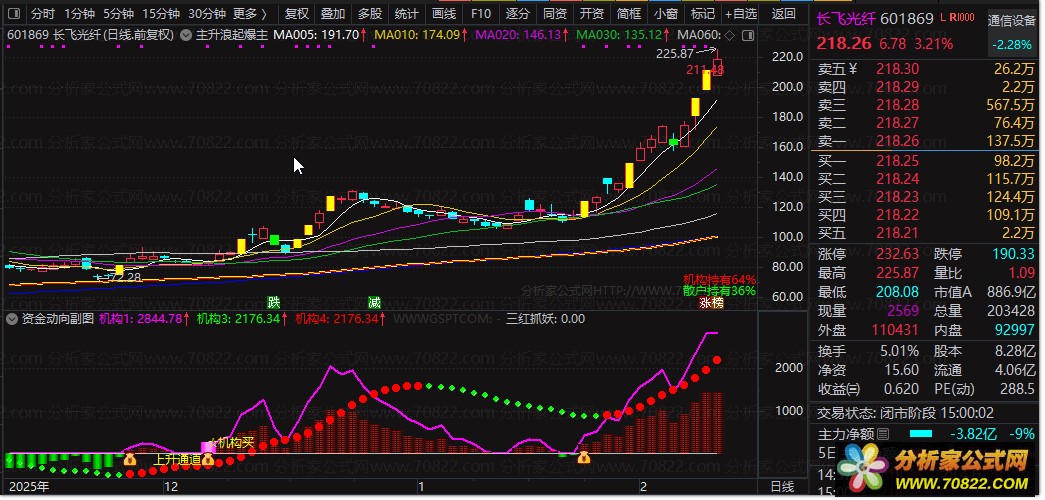Click the 2025年 date axis label
Image resolution: width=1045 pixels, height=500 pixels.
click(x=29, y=487)
